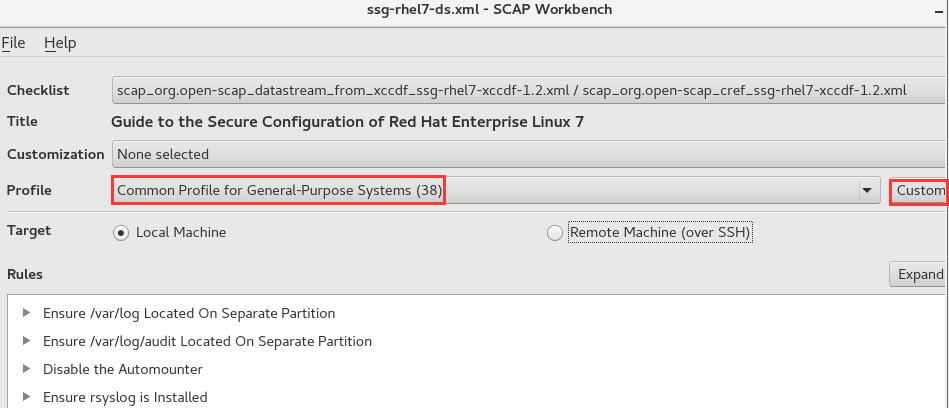Image resolution: width=949 pixels, height=408 pixels.
Task: Select the Local Machine radio button
Action: click(121, 233)
